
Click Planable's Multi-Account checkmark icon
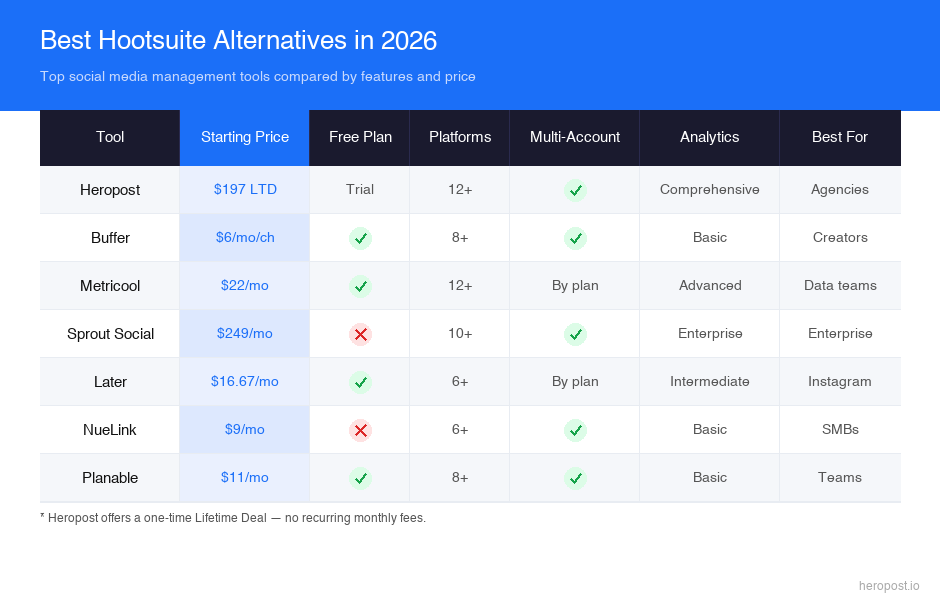pyautogui.click(x=575, y=478)
